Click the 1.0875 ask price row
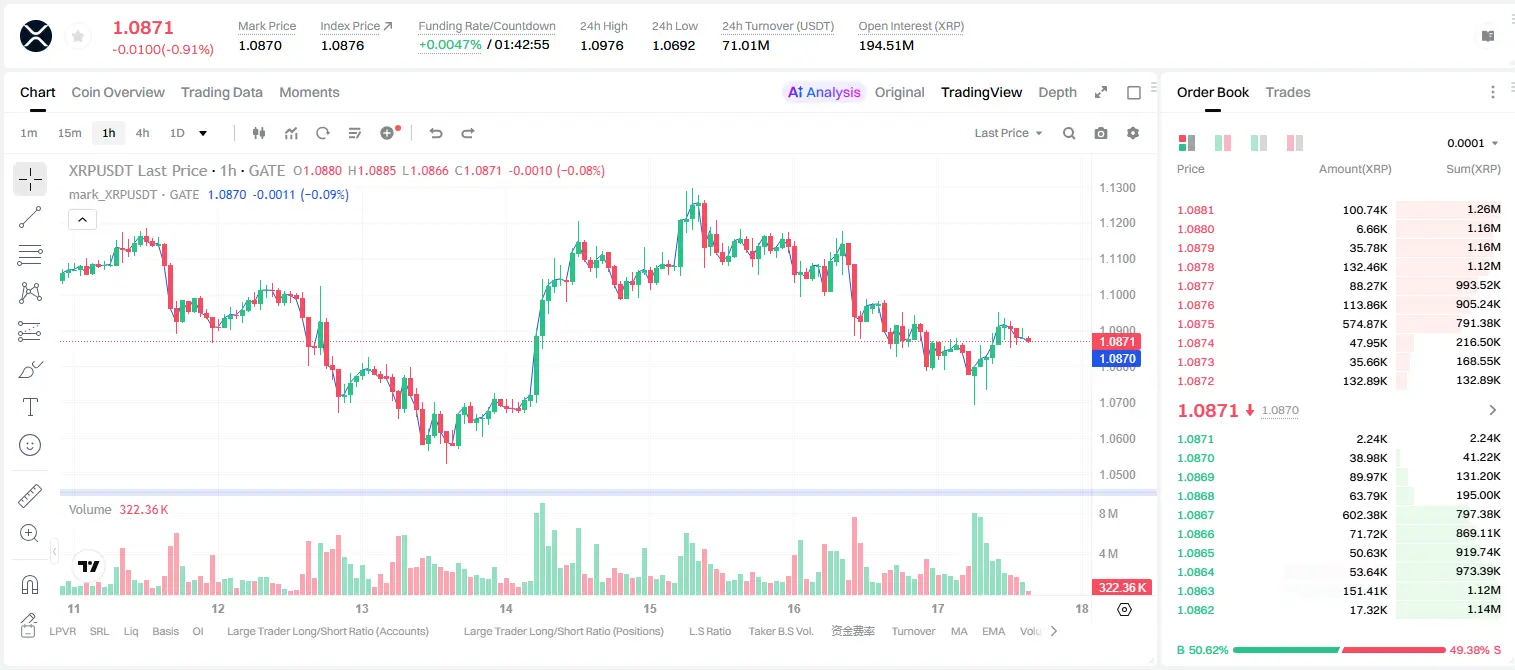The width and height of the screenshot is (1515, 670). (1339, 324)
